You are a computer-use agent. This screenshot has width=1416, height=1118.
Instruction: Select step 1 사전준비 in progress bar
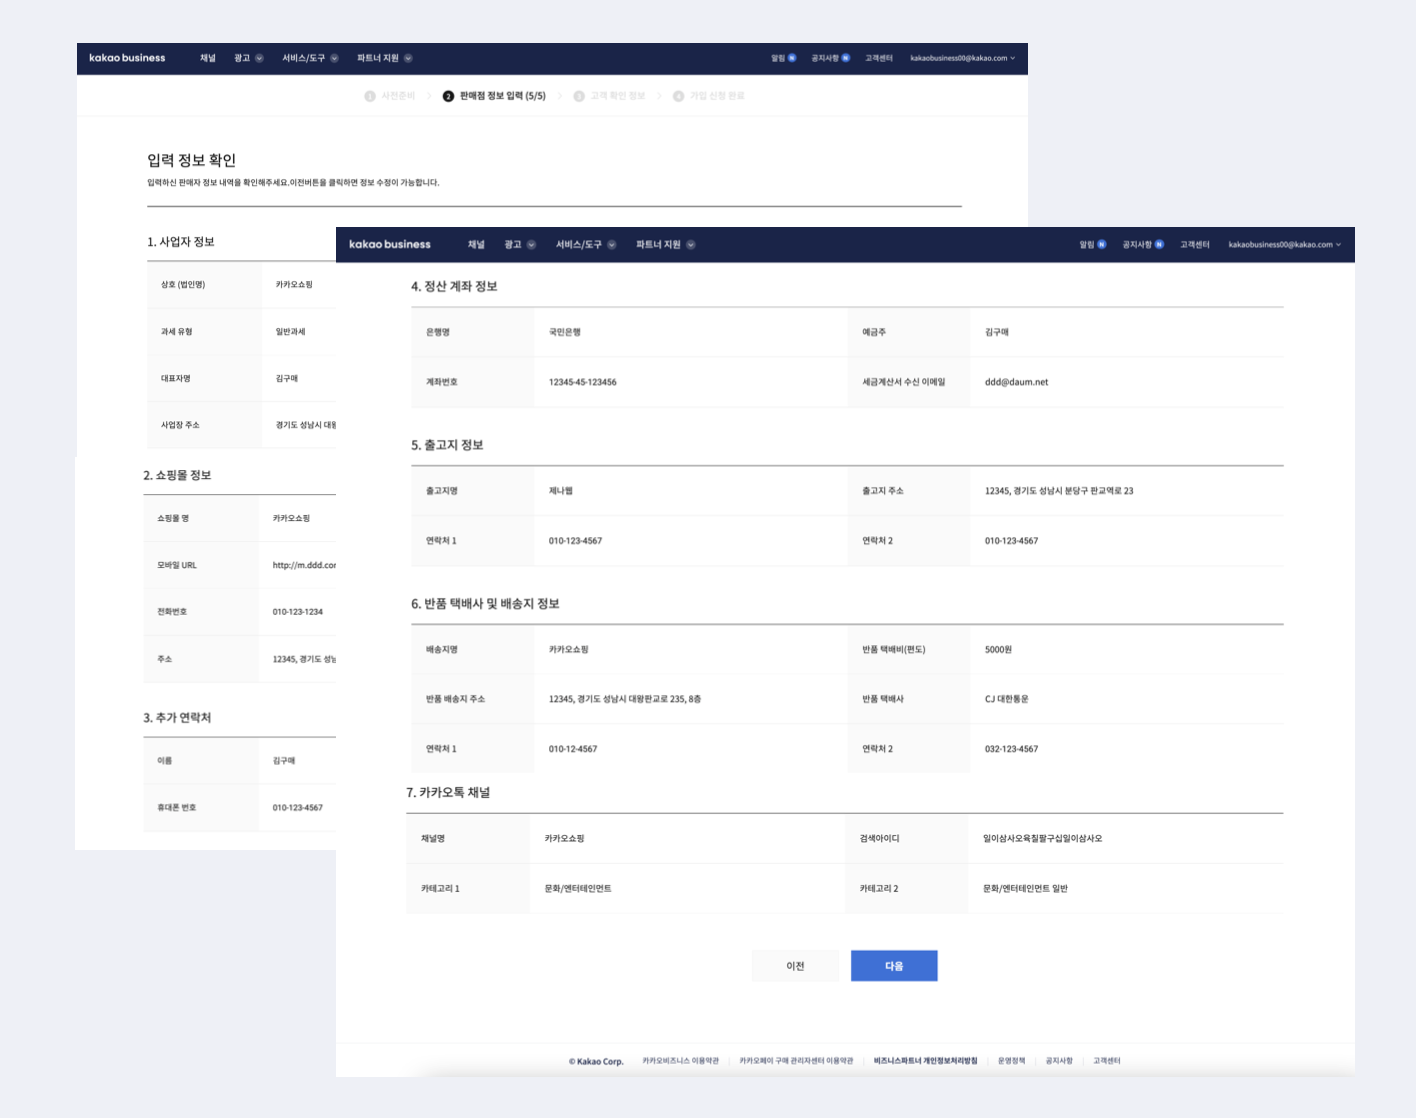click(390, 96)
